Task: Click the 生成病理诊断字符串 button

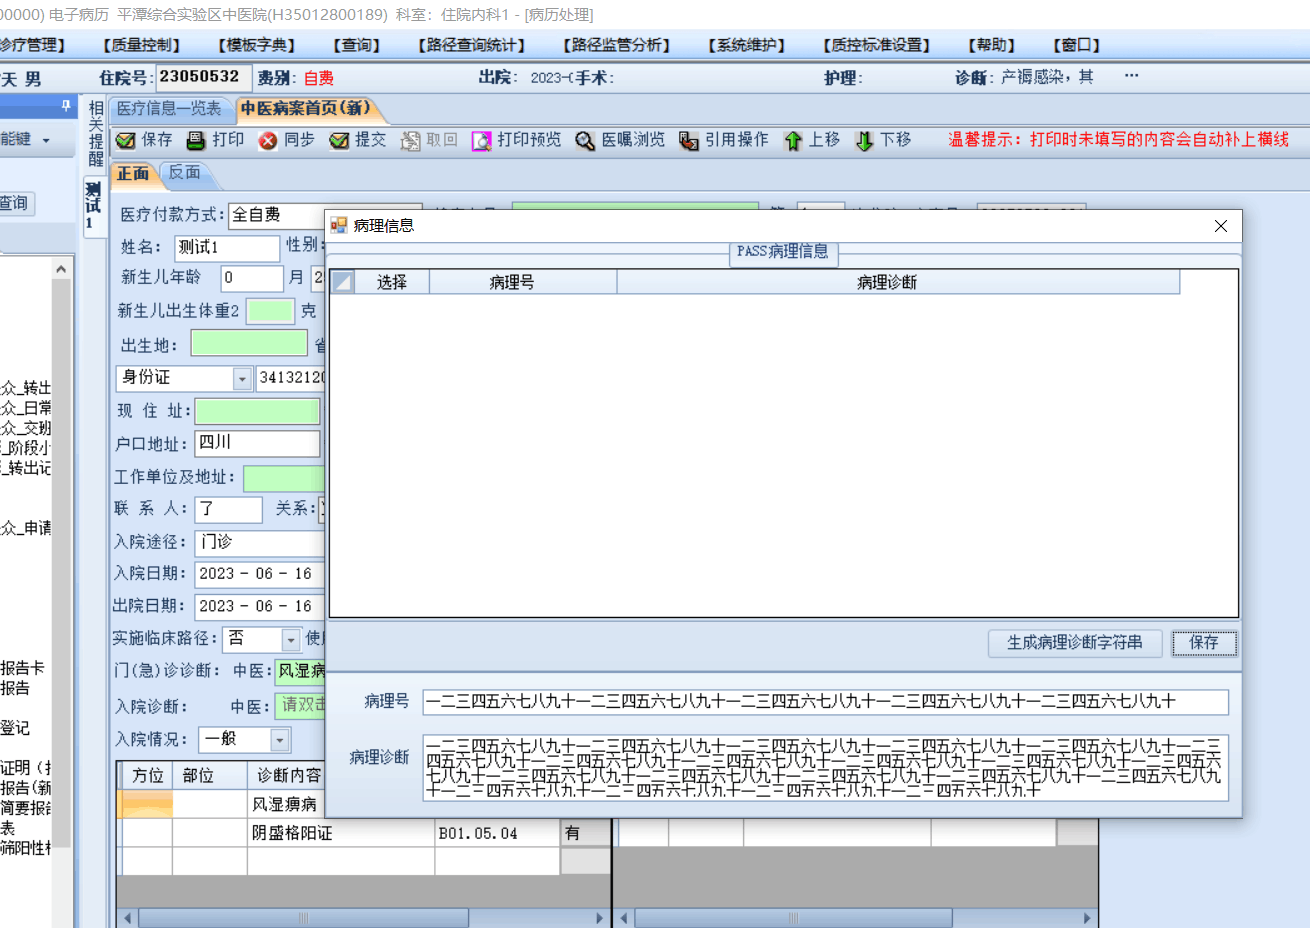Action: click(x=1075, y=643)
